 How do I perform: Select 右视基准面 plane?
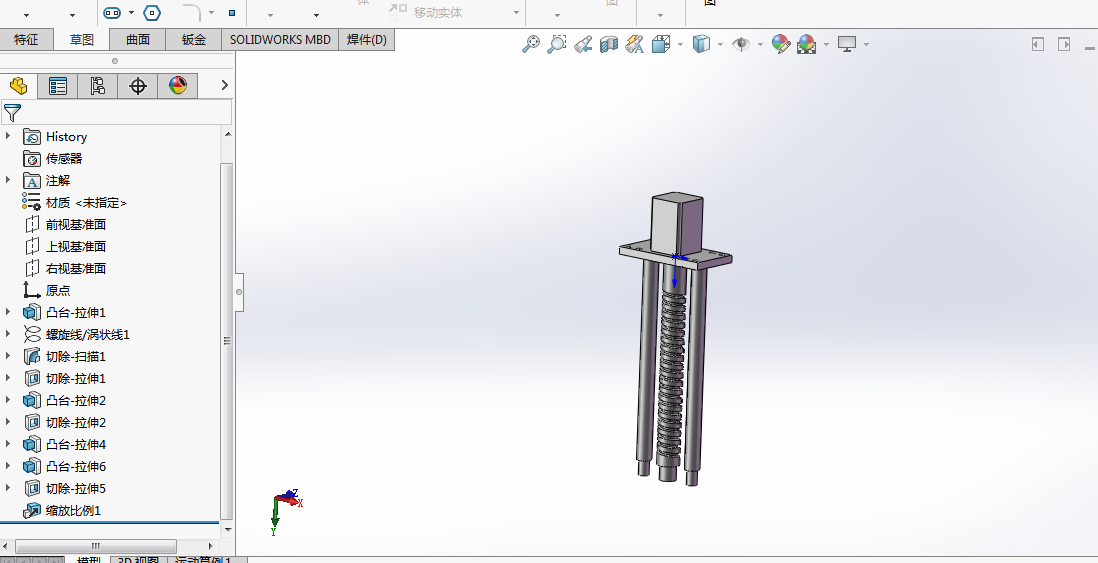pyautogui.click(x=76, y=268)
